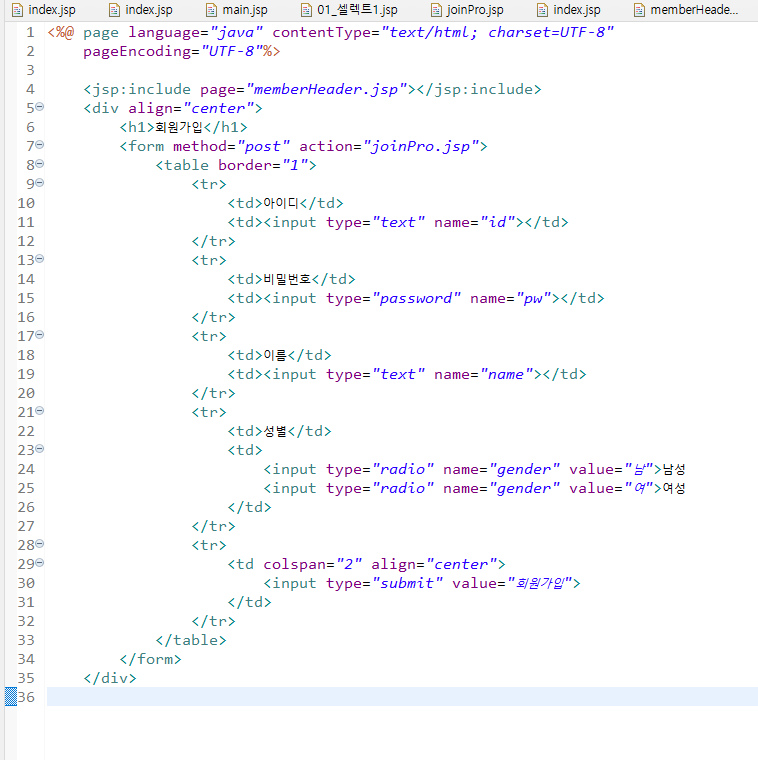This screenshot has height=760, width=758.
Task: Click the file icon on the 01_셀렉트1.jsp tab
Action: (306, 10)
